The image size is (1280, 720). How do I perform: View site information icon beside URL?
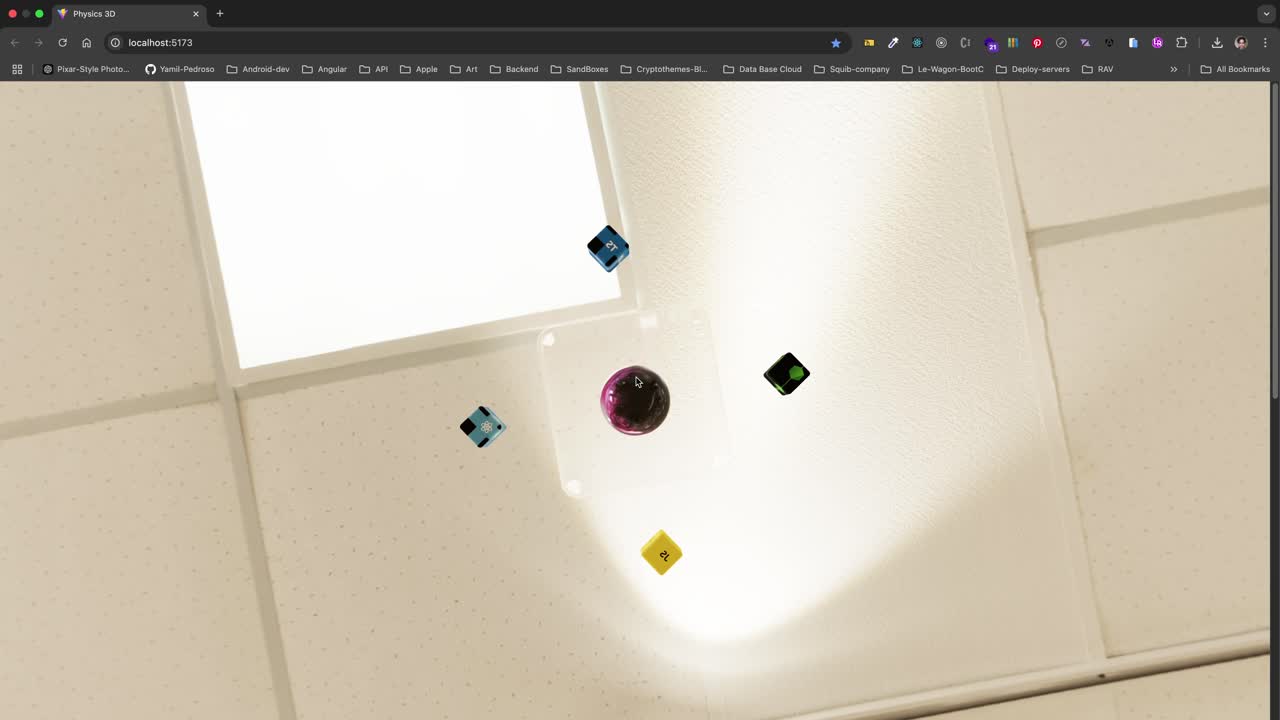pos(115,43)
